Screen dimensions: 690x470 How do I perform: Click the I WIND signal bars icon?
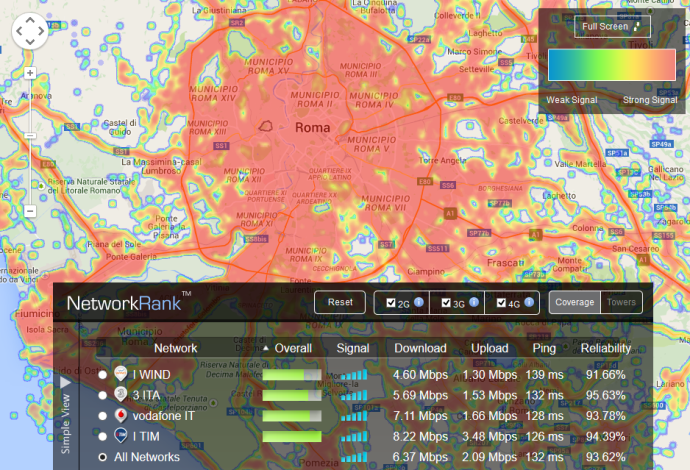[x=354, y=375]
